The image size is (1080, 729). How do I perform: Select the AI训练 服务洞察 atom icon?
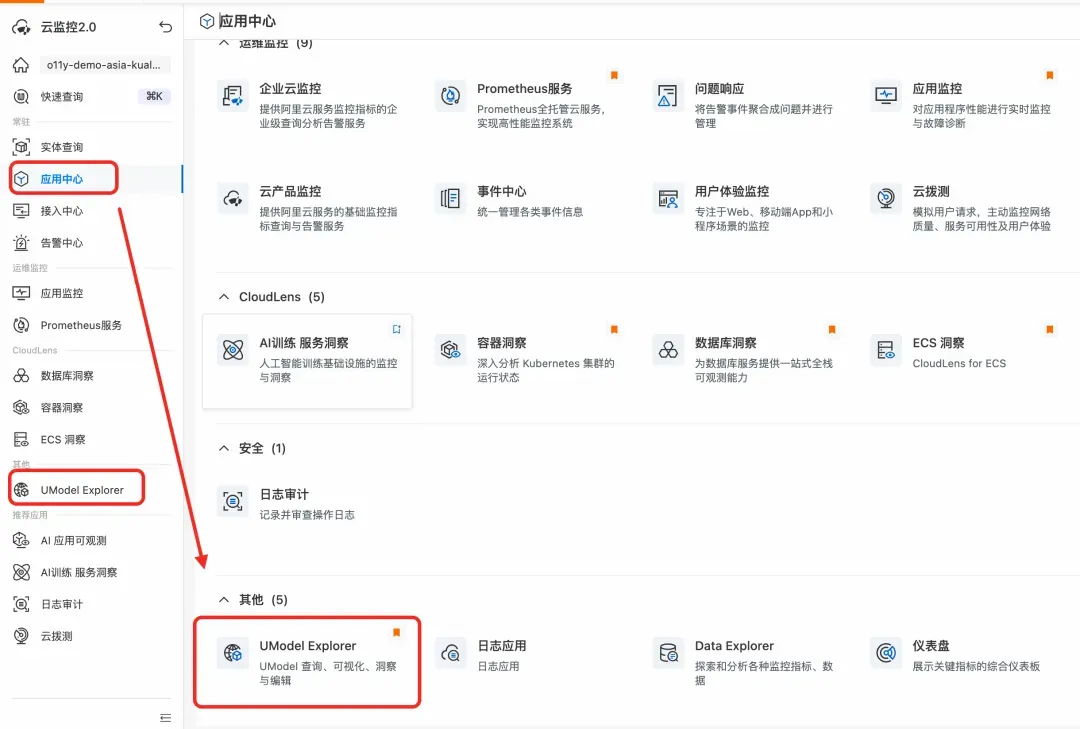tap(233, 349)
